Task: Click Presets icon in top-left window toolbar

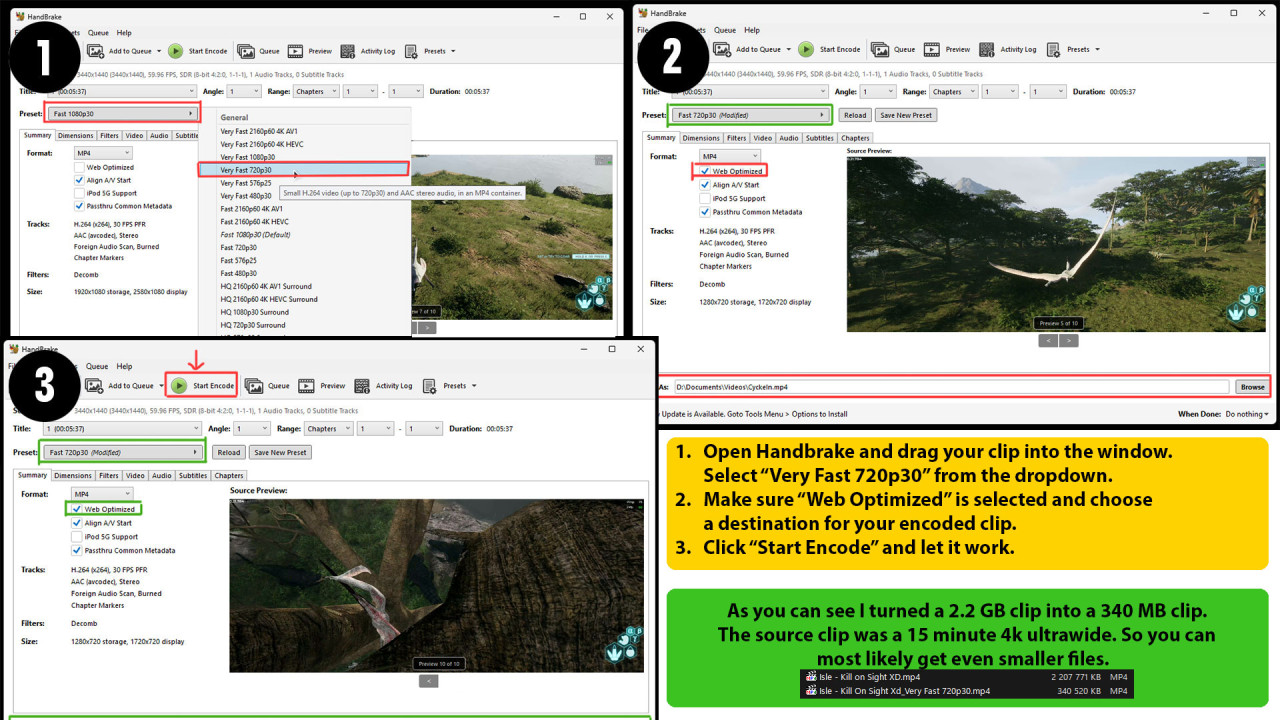Action: [x=412, y=51]
